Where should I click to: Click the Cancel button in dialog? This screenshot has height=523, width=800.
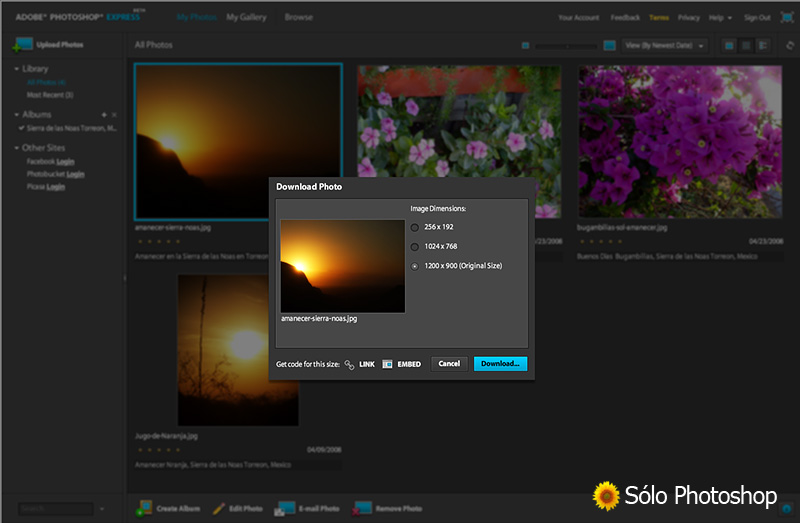click(449, 364)
